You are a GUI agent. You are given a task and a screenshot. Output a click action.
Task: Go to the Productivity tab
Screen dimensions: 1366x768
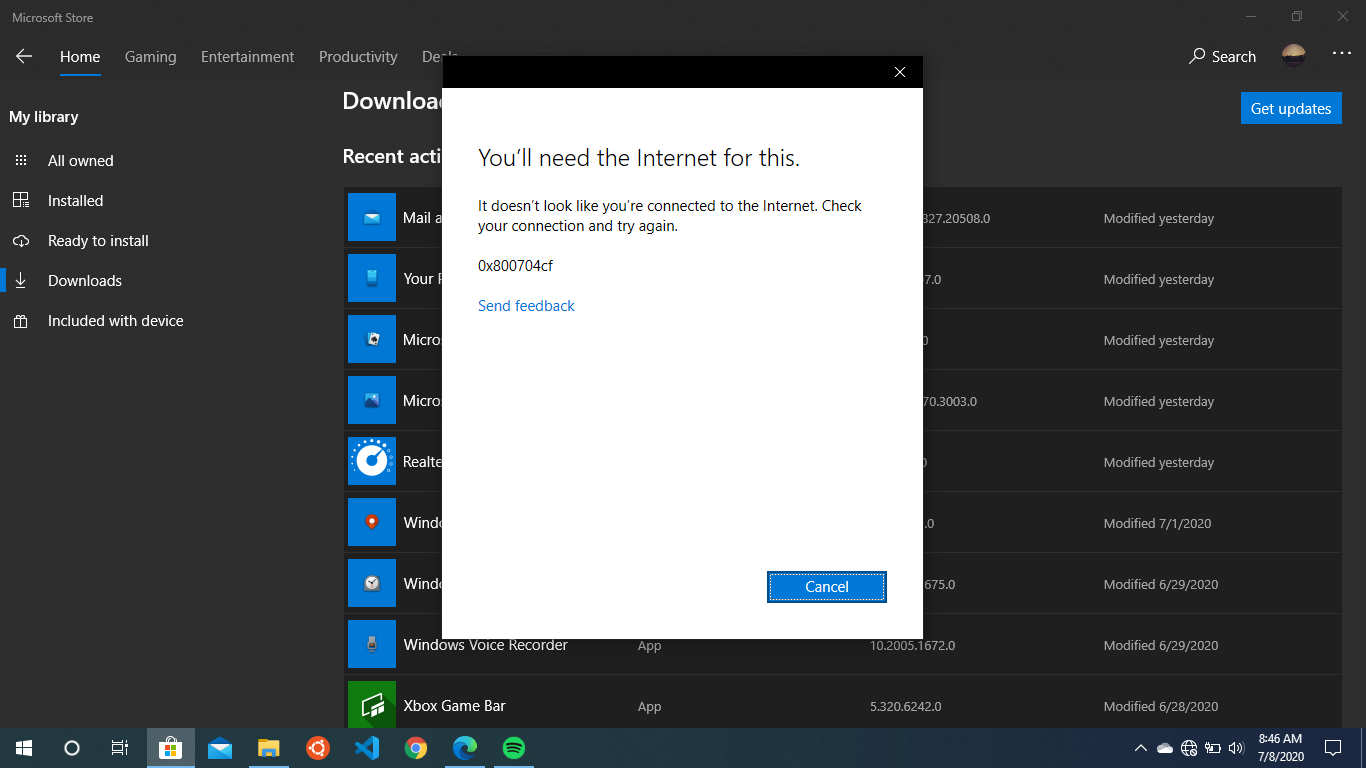click(358, 57)
